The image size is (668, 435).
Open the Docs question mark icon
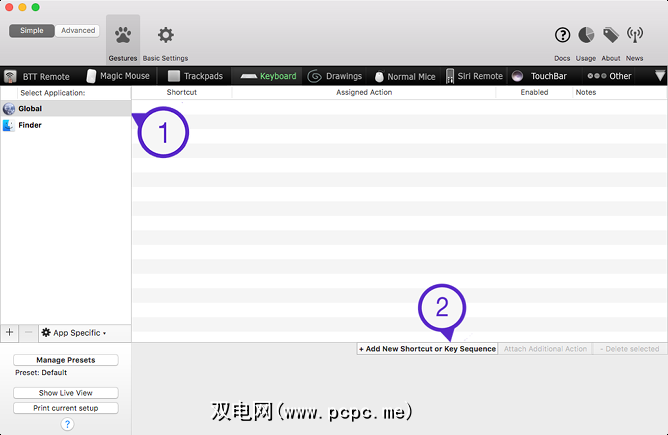tap(562, 35)
